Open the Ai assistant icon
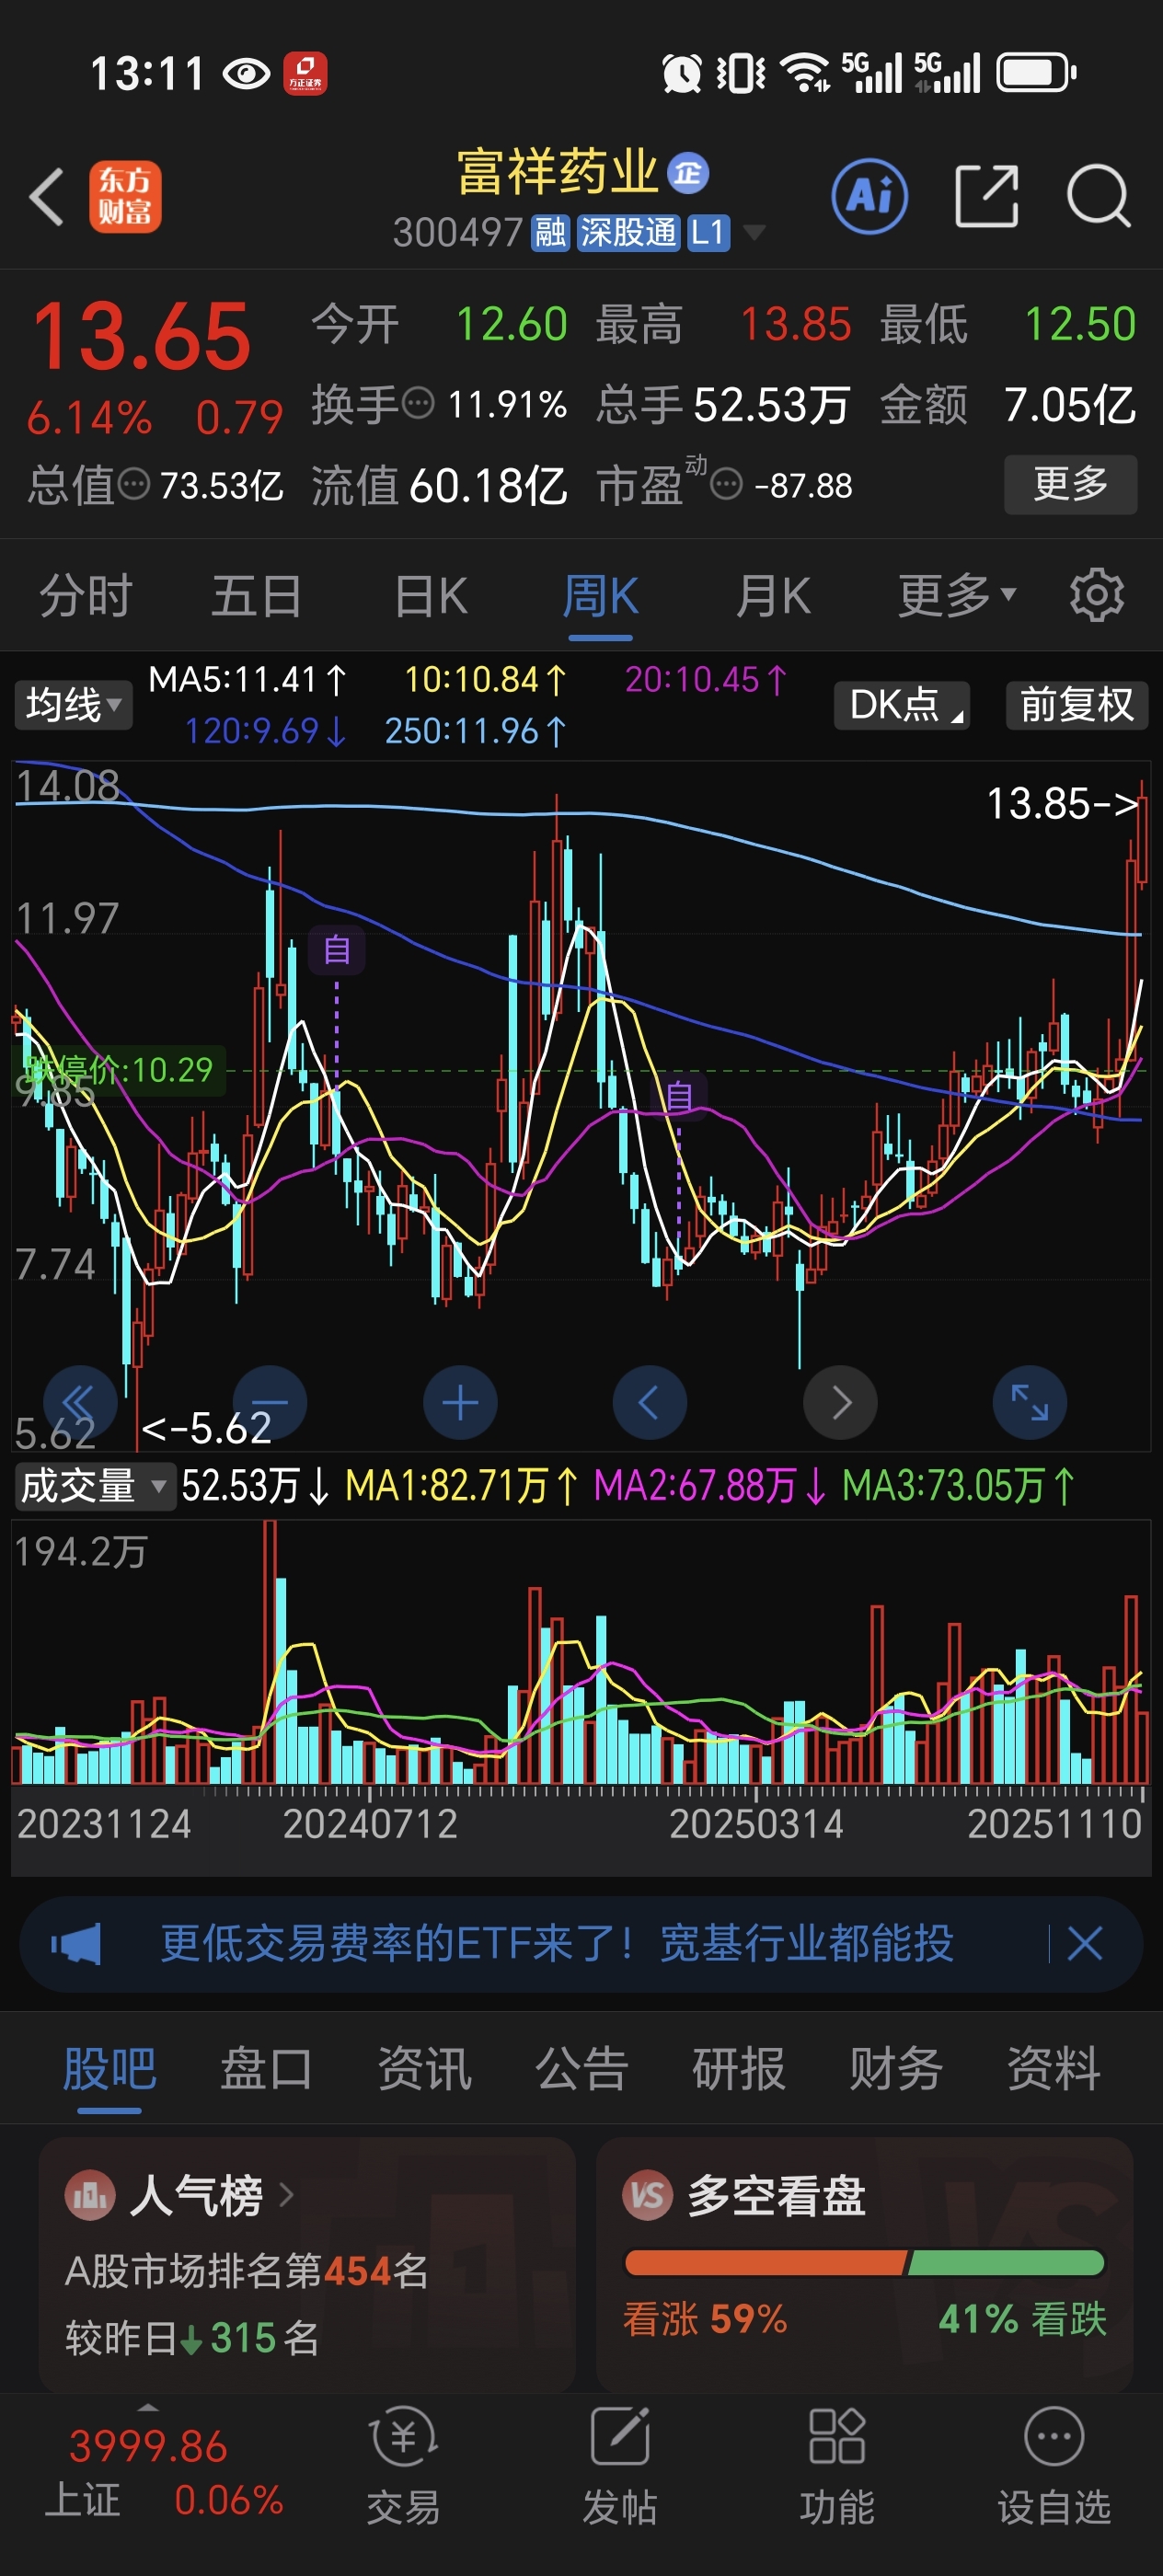 (870, 196)
